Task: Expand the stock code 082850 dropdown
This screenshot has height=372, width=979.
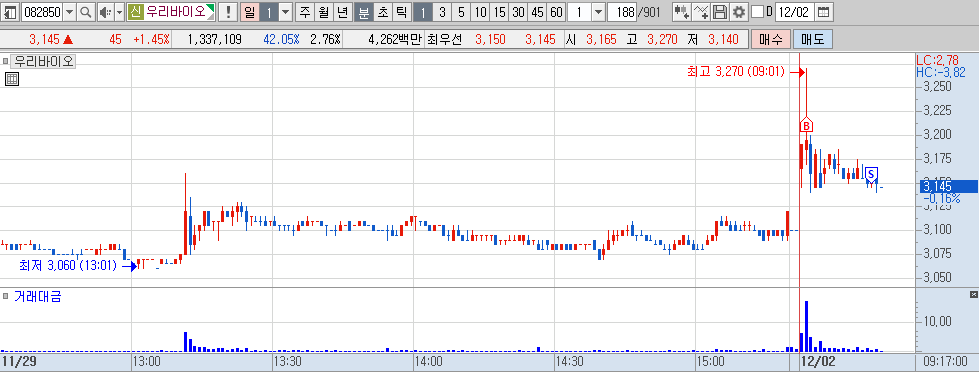Action: pyautogui.click(x=69, y=12)
